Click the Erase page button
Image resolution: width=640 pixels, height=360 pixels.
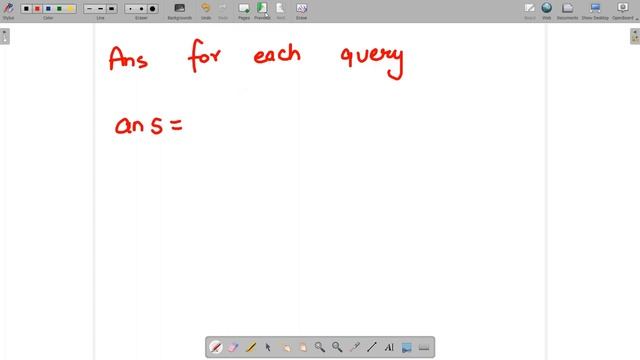301,11
